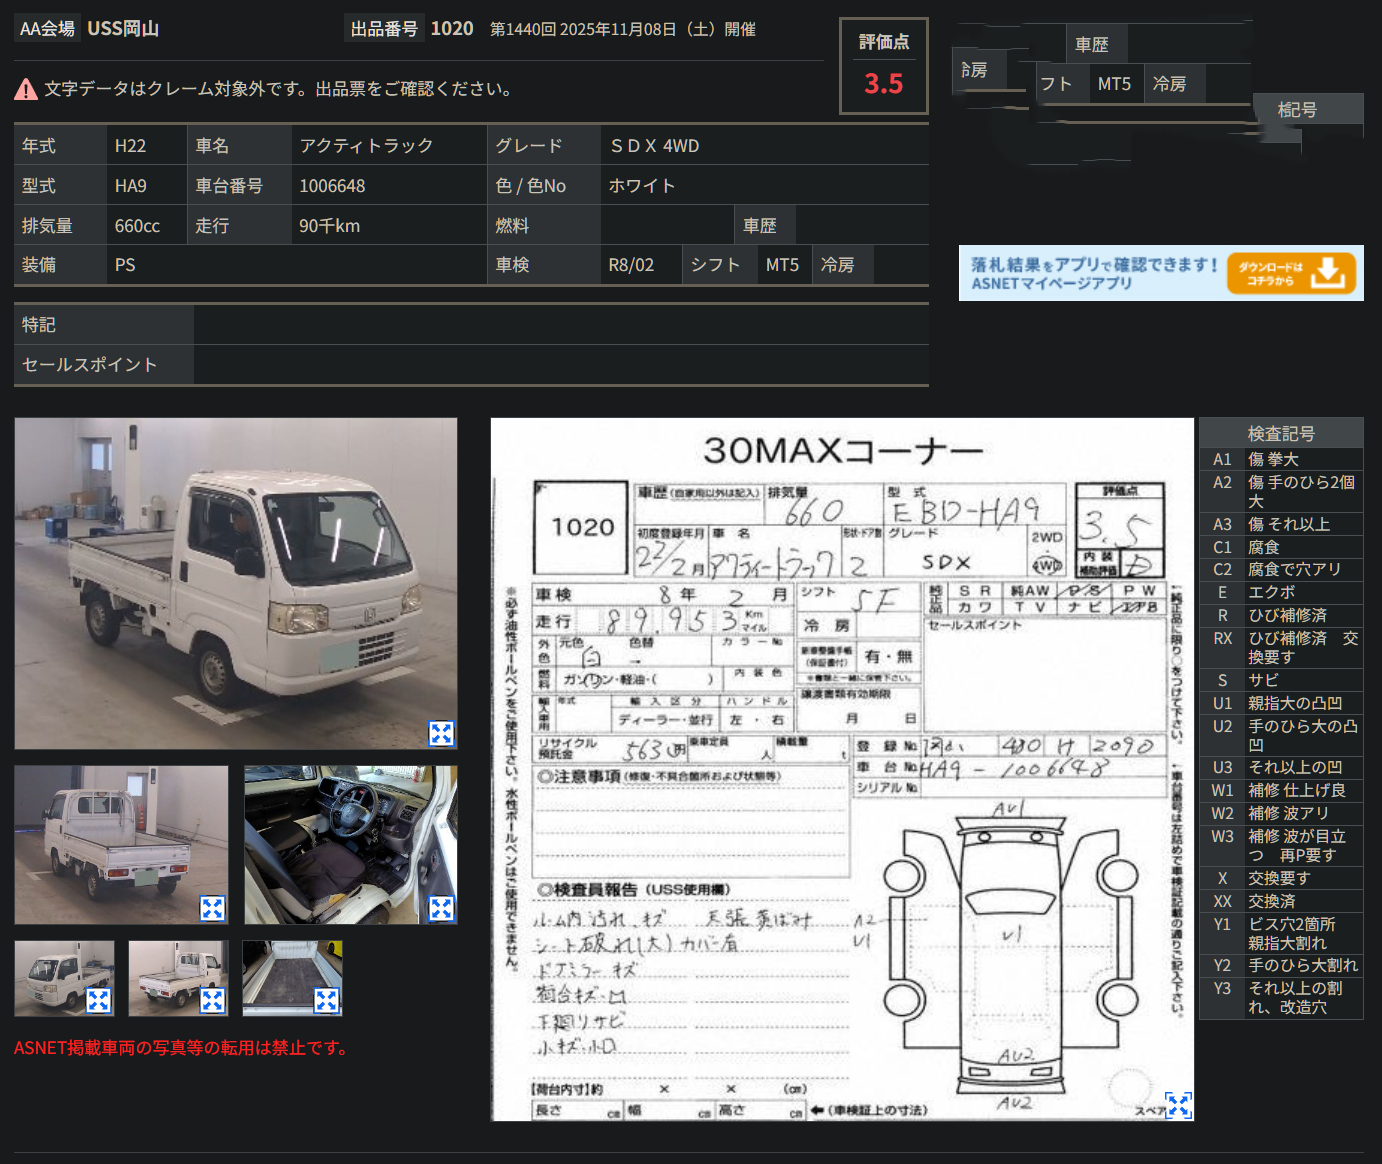Viewport: 1382px width, 1164px height.
Task: Select legend row A1 傷 拳大
Action: [1281, 459]
